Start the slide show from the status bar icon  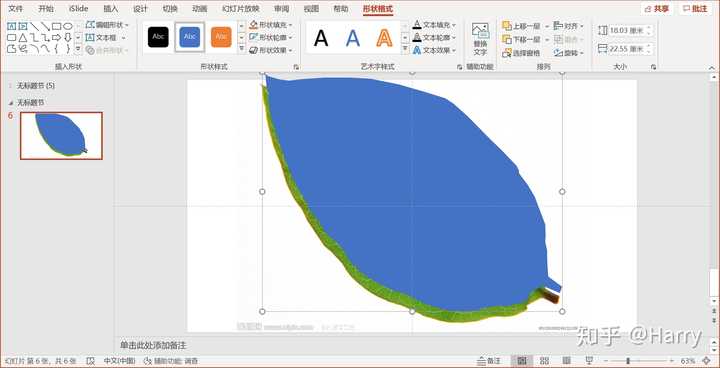click(x=589, y=361)
